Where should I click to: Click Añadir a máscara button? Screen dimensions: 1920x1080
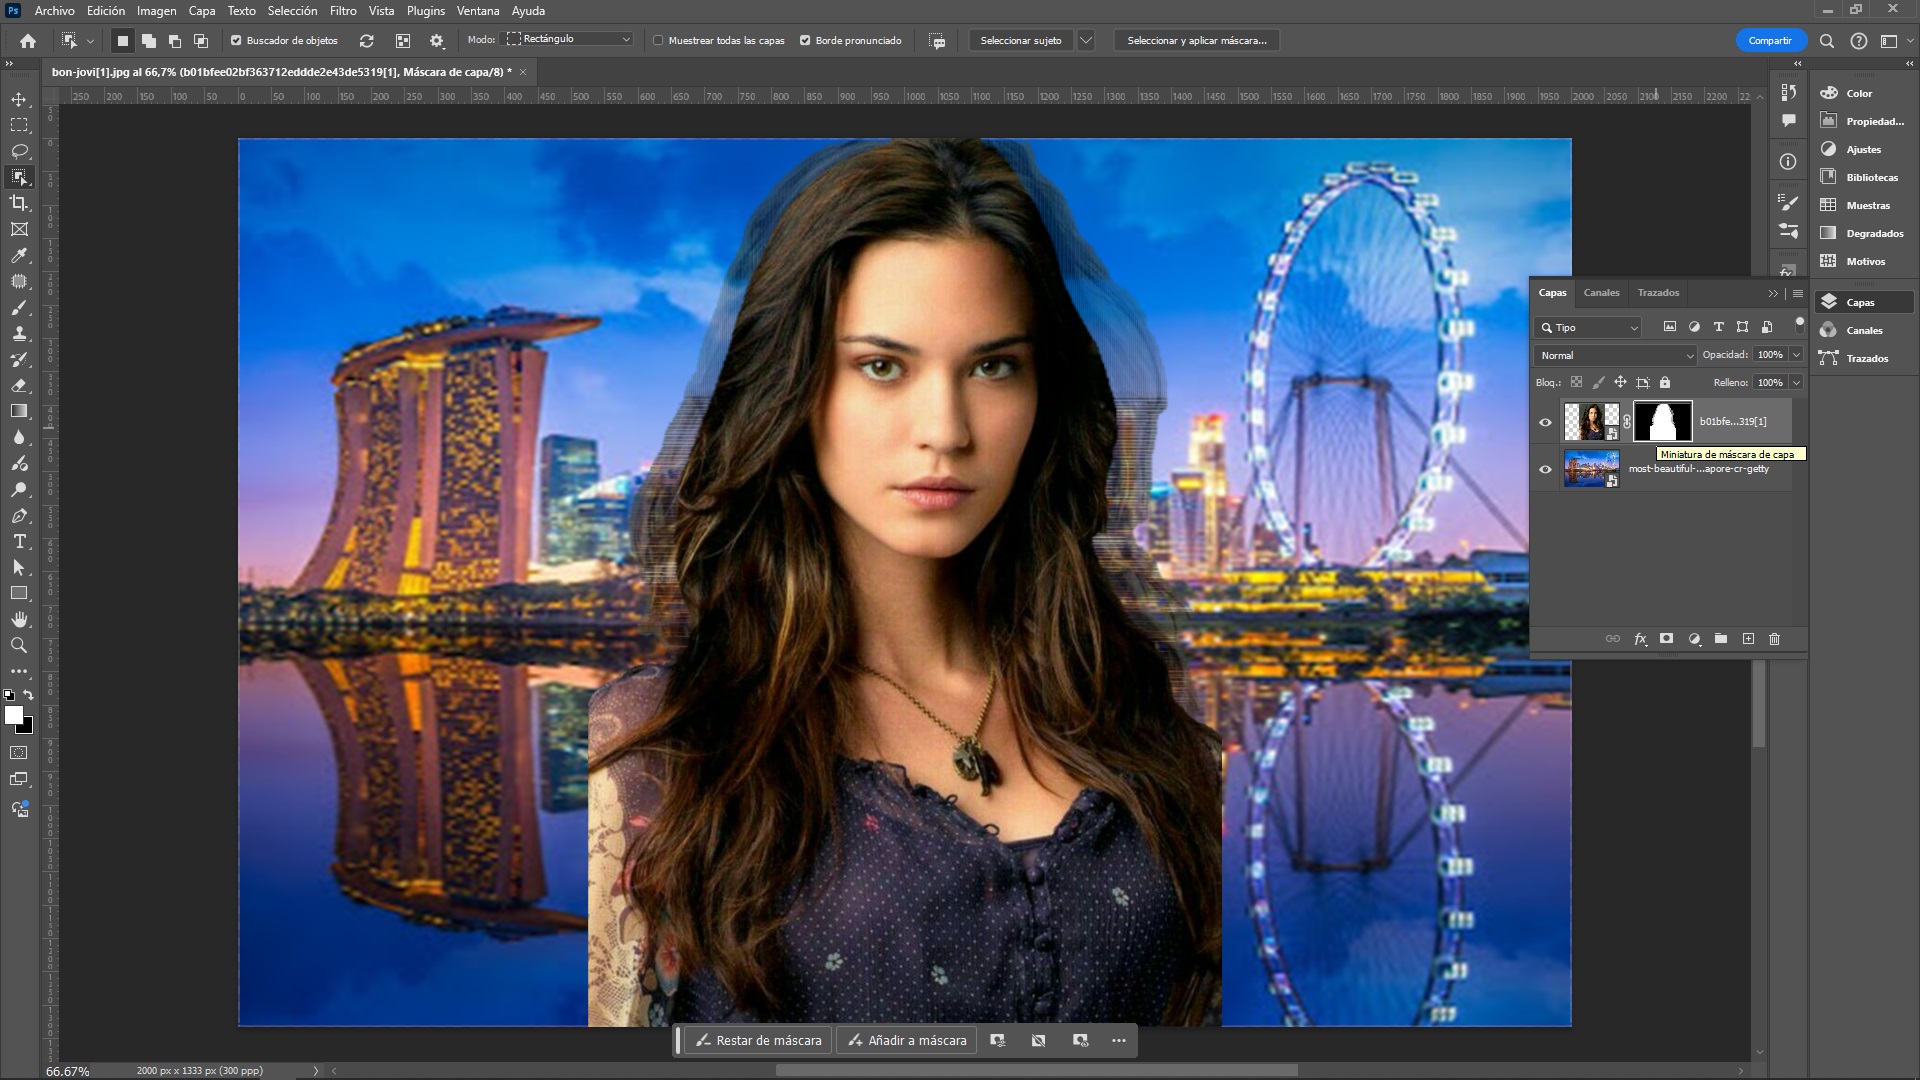click(x=907, y=1039)
